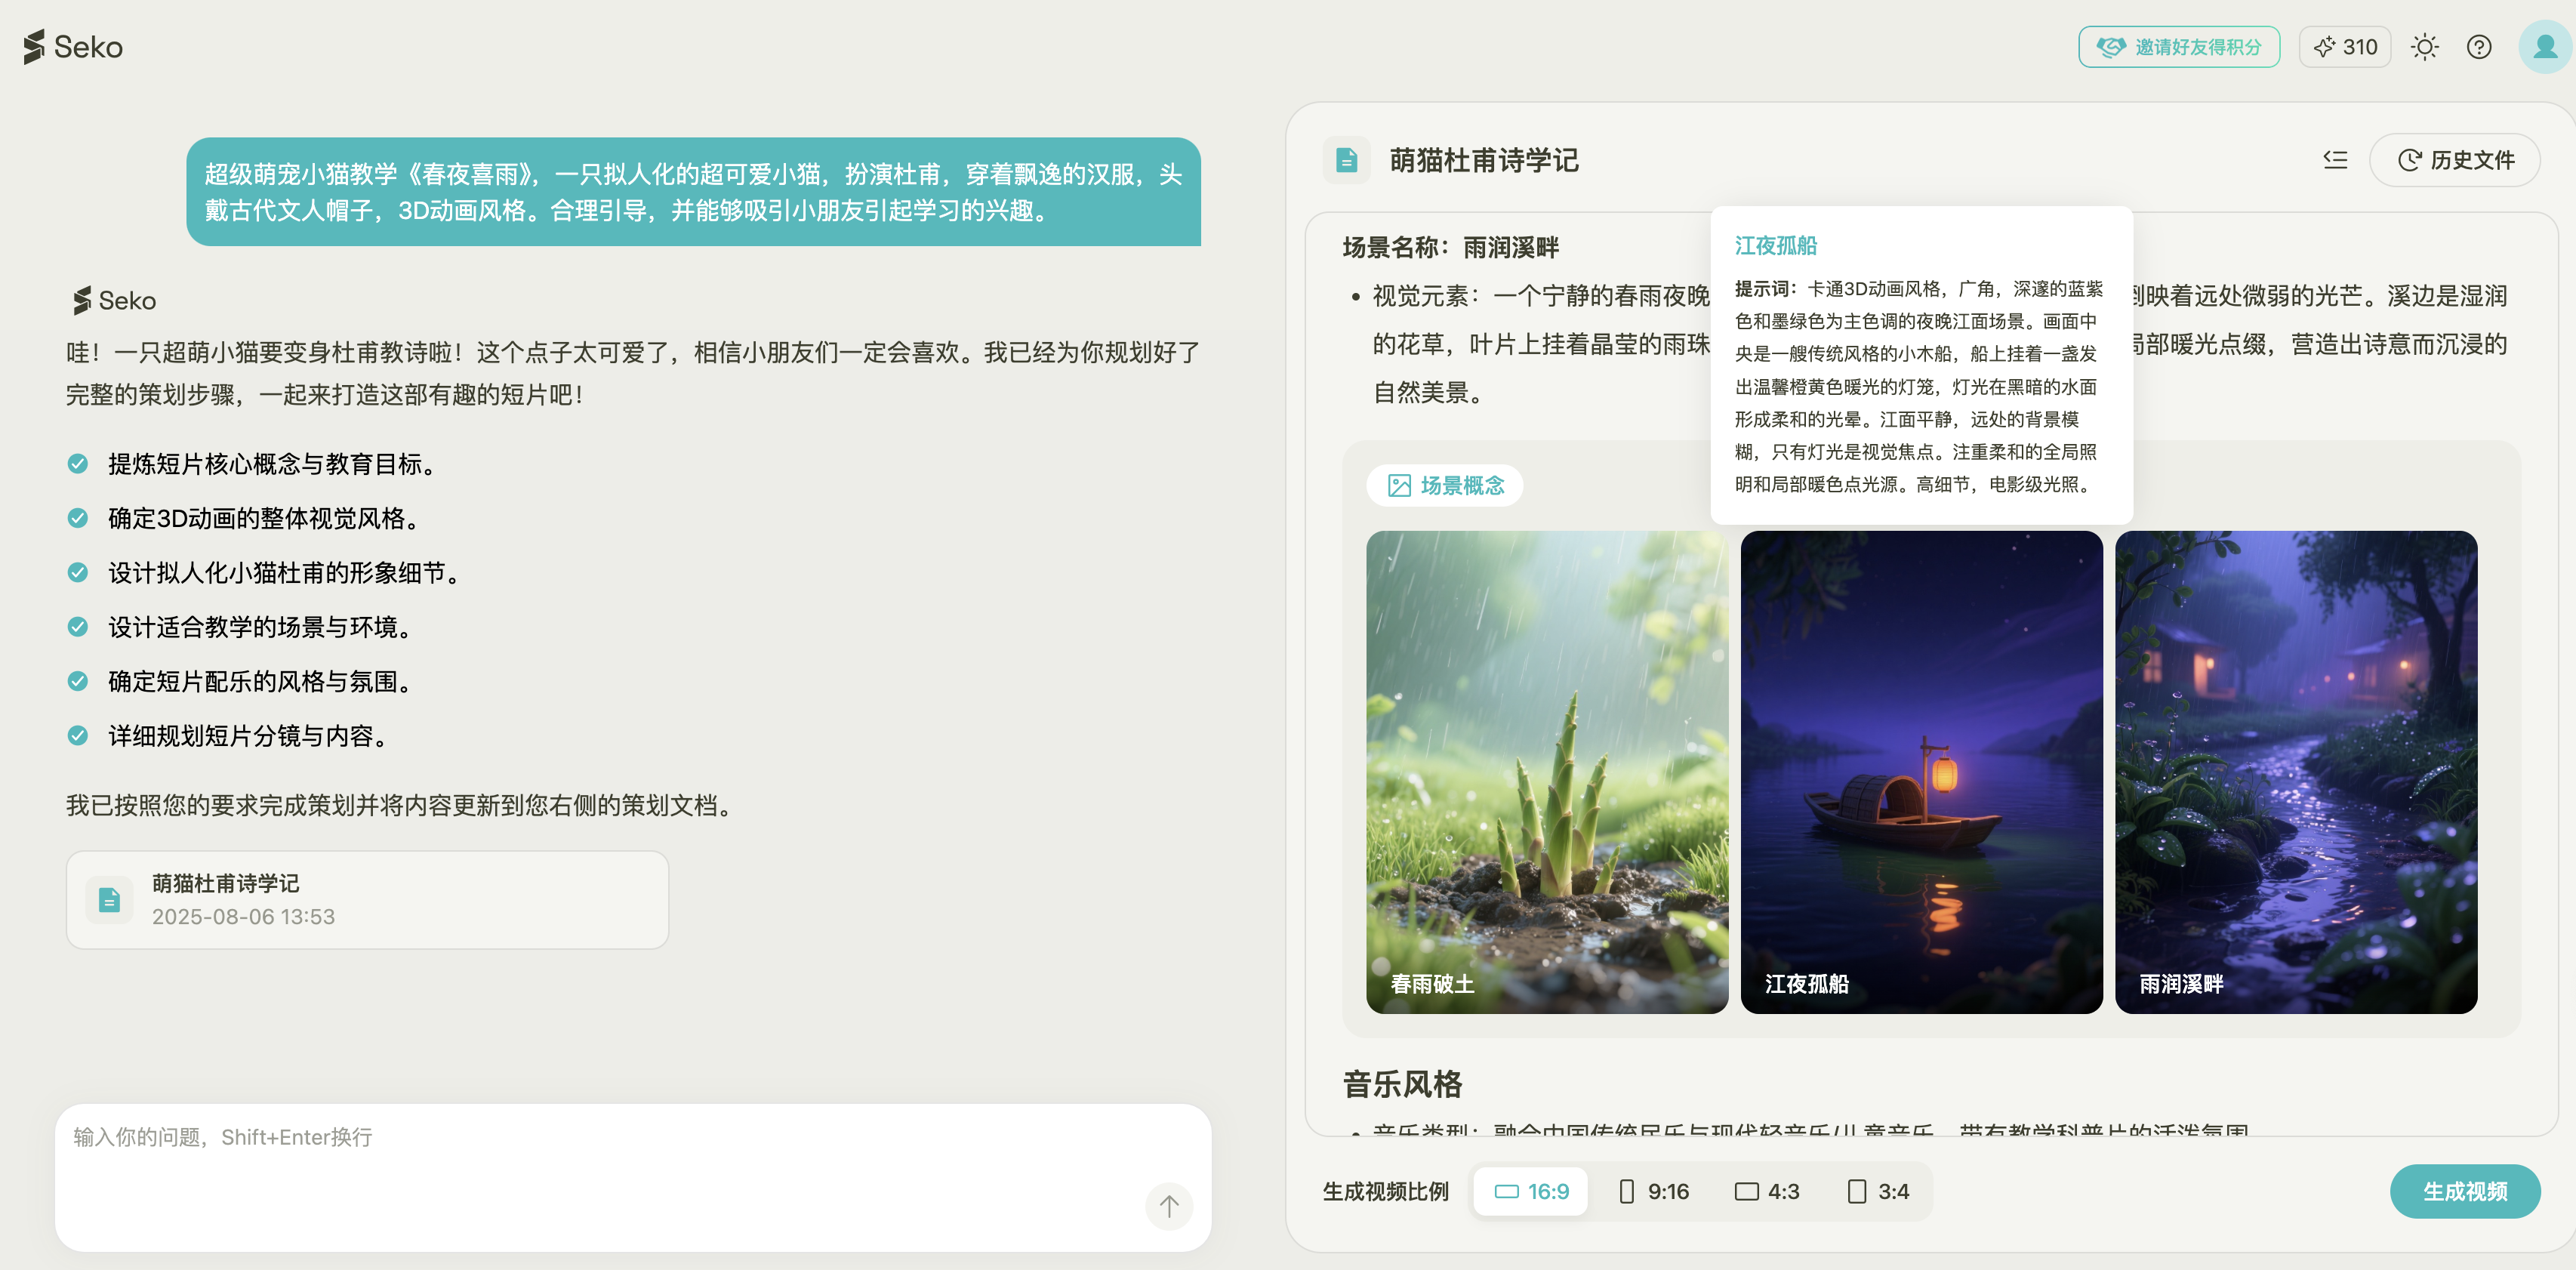Click the timestamp 2025-08-06 13:53

coord(243,917)
